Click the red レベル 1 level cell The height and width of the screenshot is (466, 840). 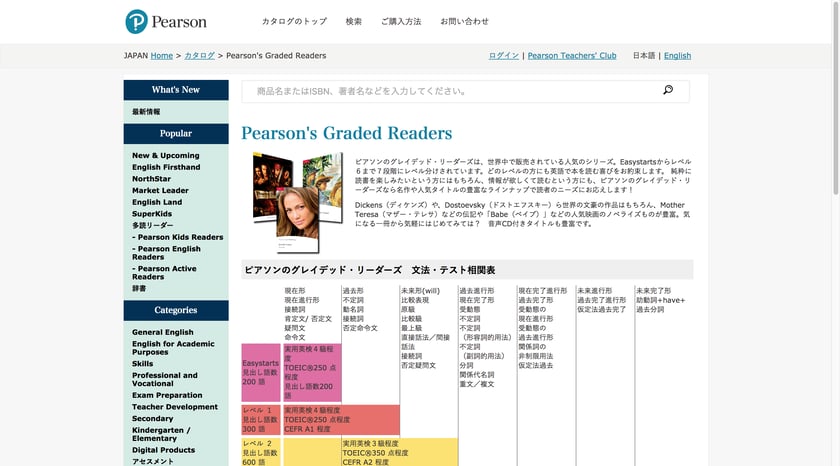pyautogui.click(x=260, y=420)
